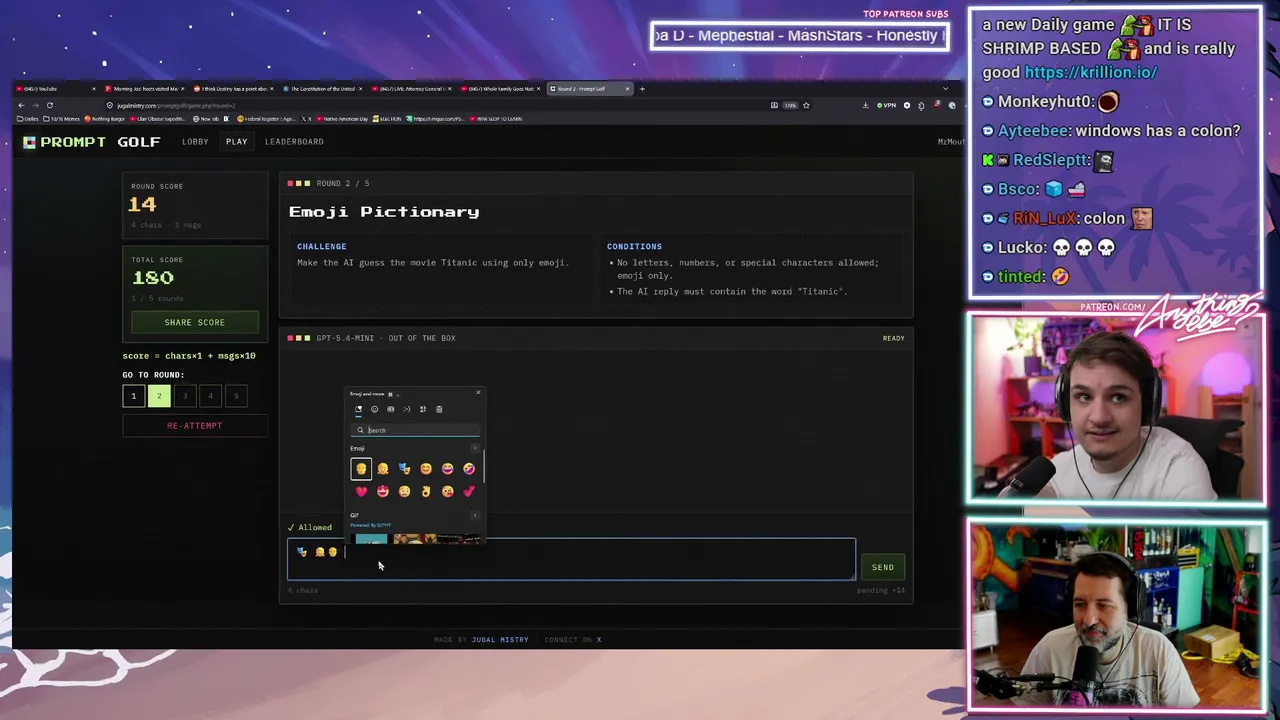Open the Play nav item
This screenshot has width=1280, height=720.
[x=236, y=142]
